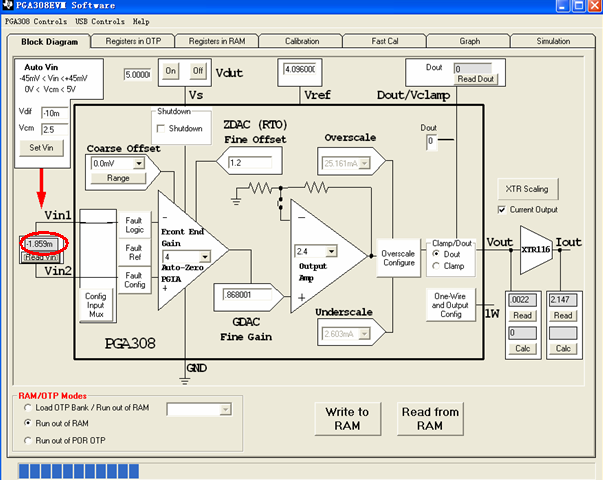
Task: Expand the Coarse Offset dropdown
Action: [139, 163]
